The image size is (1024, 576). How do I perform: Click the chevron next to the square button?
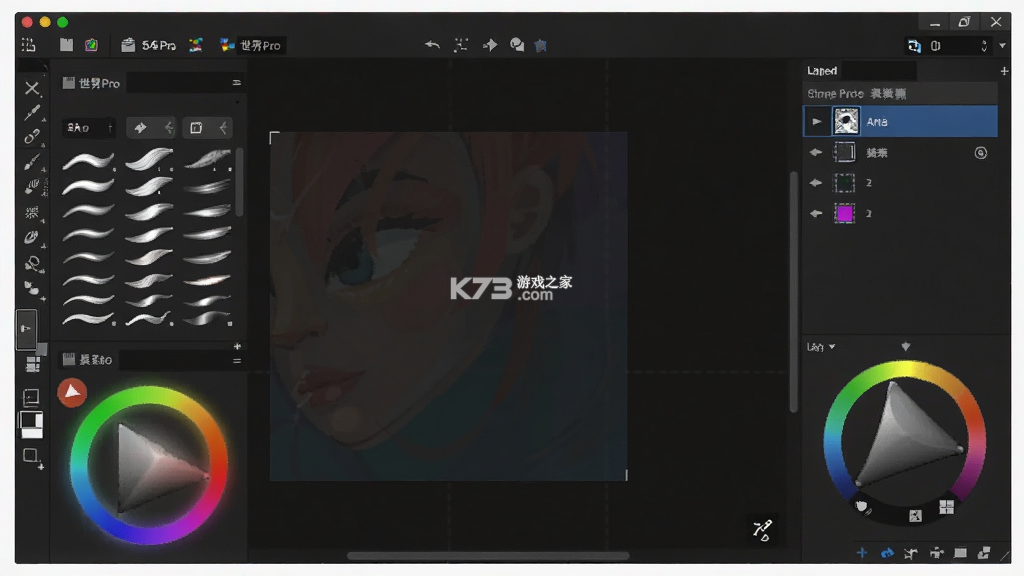click(x=223, y=128)
